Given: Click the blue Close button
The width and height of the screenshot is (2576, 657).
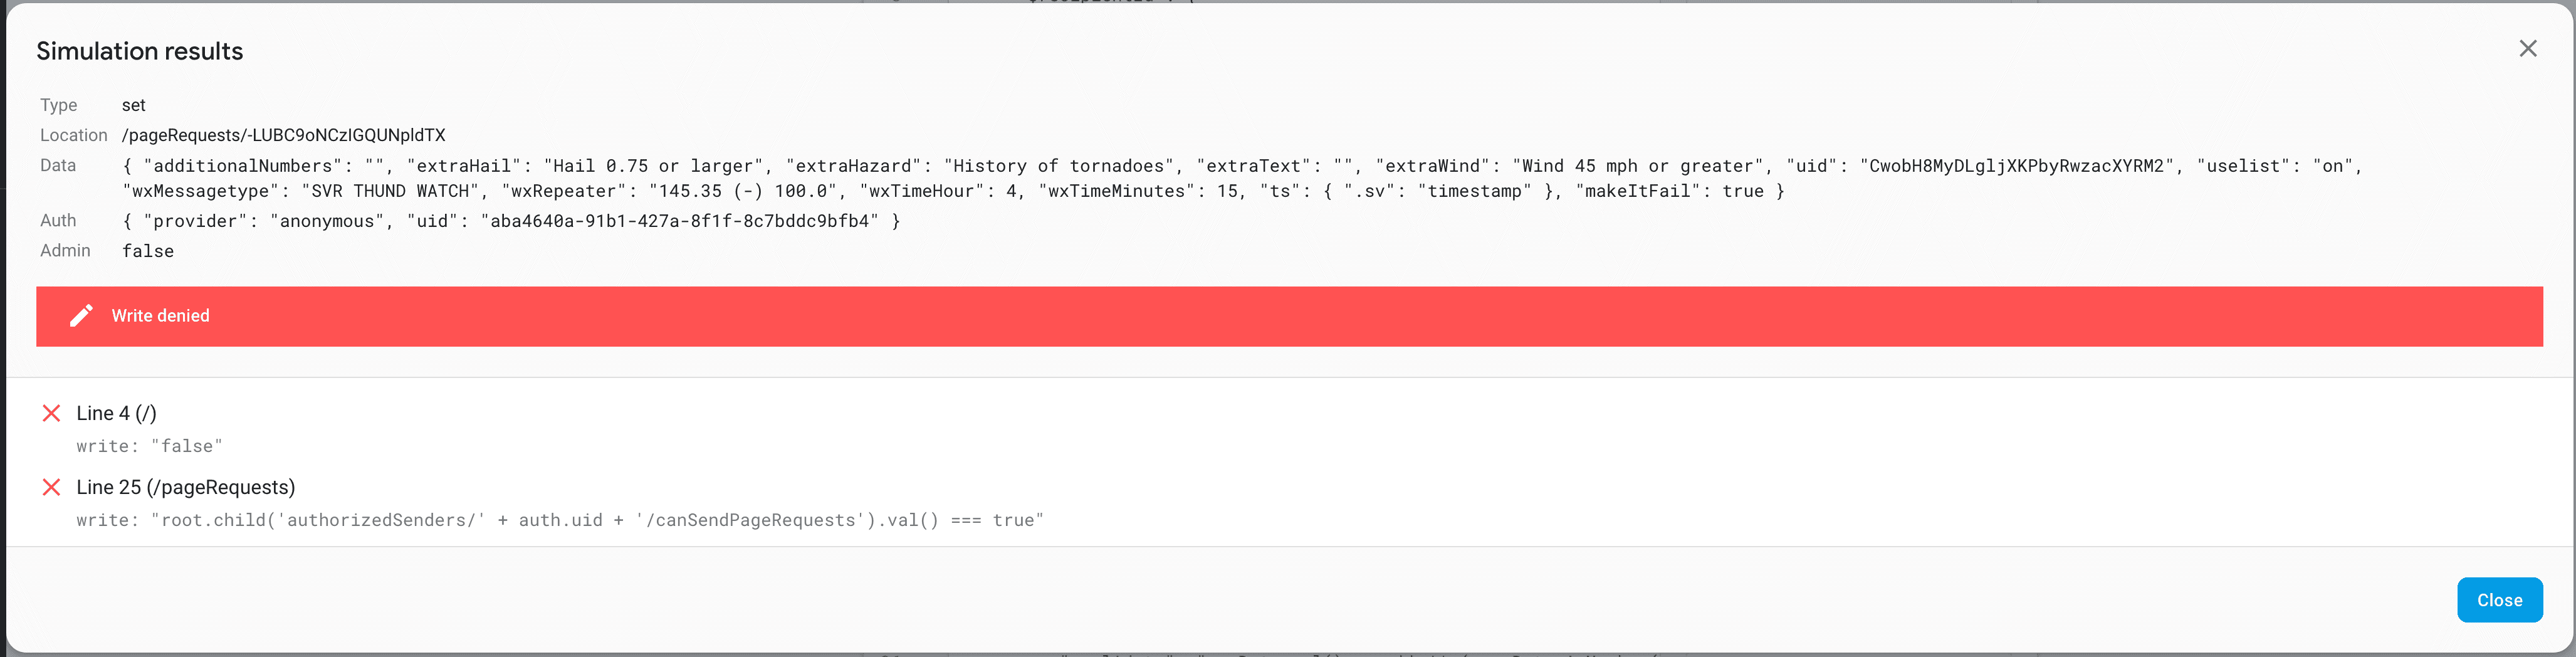Looking at the screenshot, I should (x=2499, y=600).
